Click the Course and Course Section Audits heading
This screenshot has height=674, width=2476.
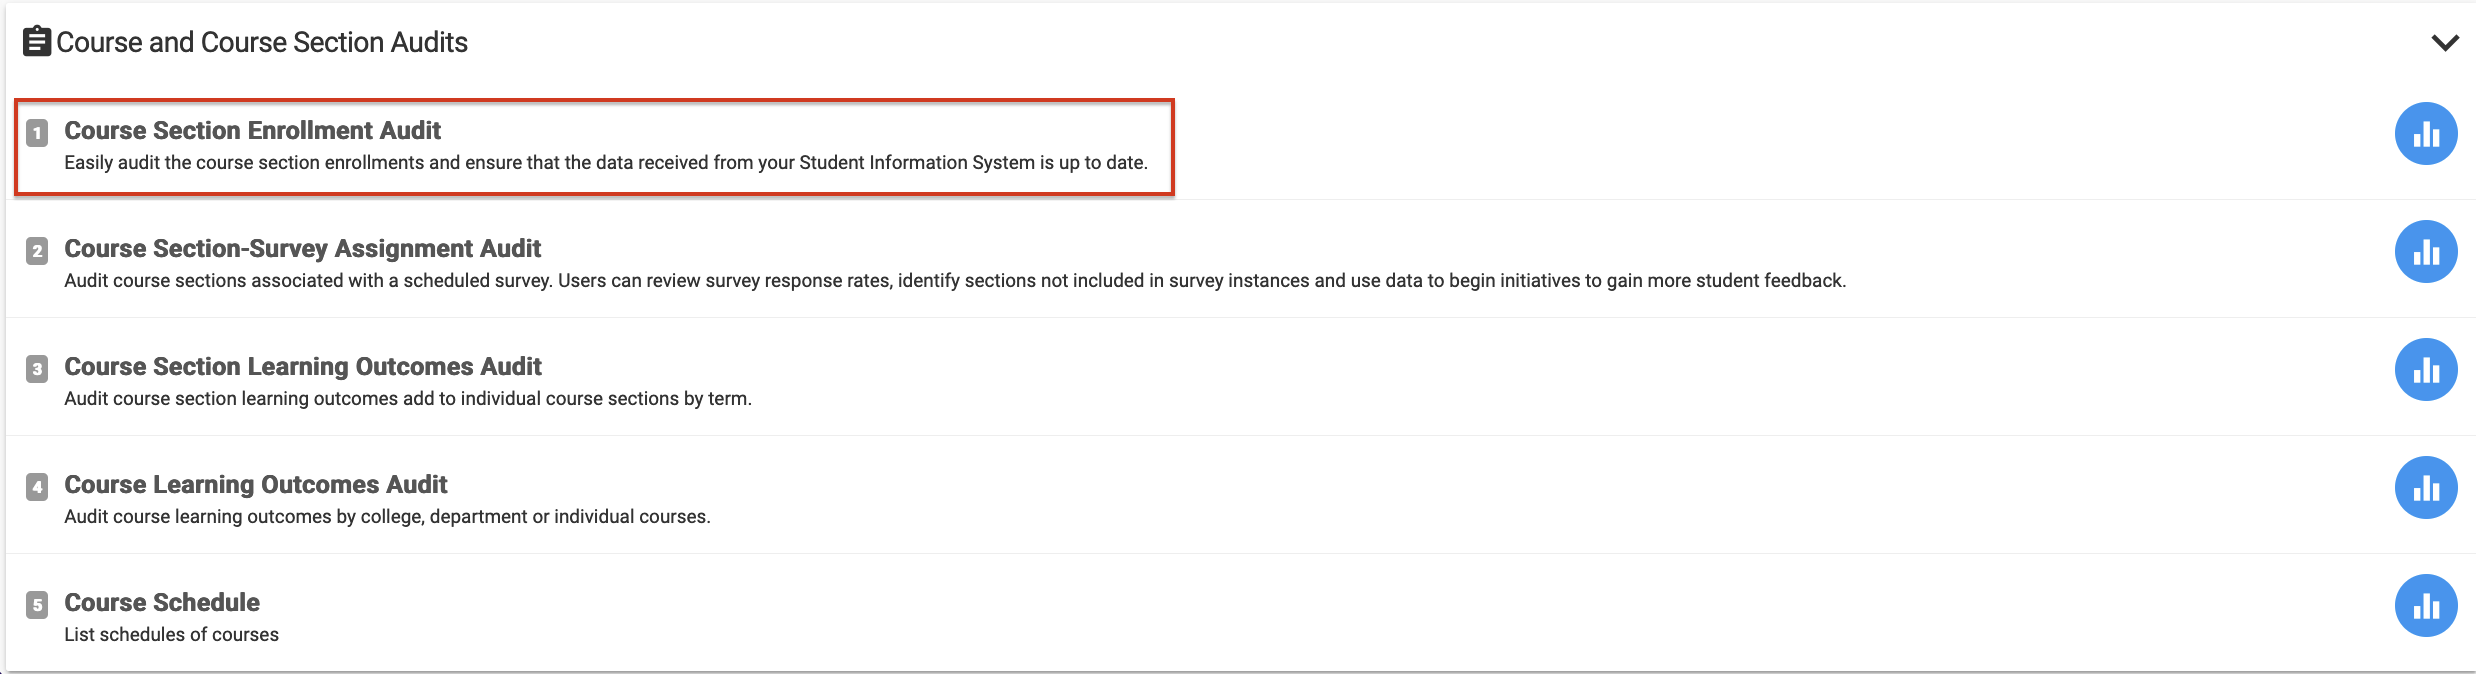262,42
